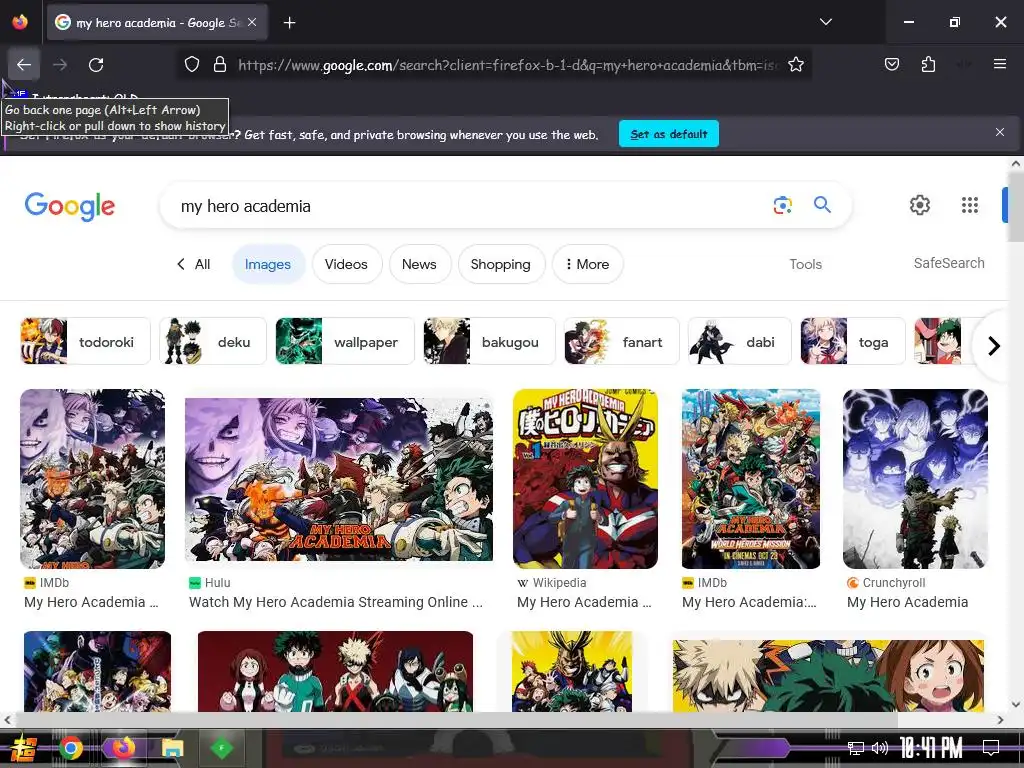The height and width of the screenshot is (768, 1024).
Task: Select the Images tab
Action: 268,264
